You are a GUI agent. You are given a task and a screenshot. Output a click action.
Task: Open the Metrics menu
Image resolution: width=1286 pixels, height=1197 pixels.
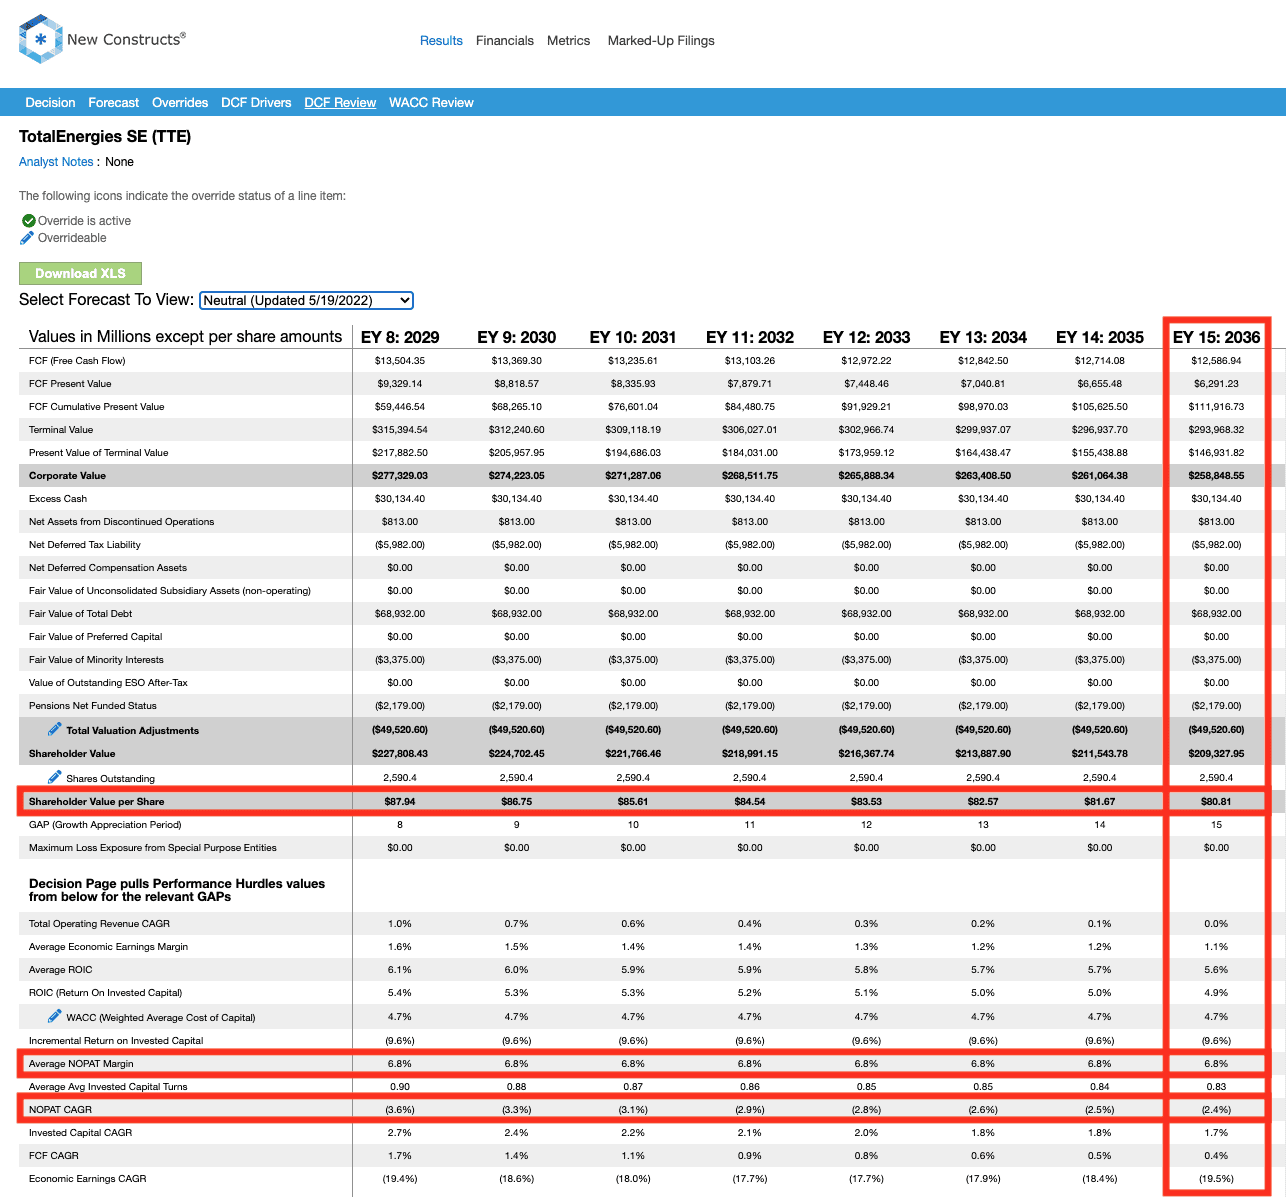(568, 41)
